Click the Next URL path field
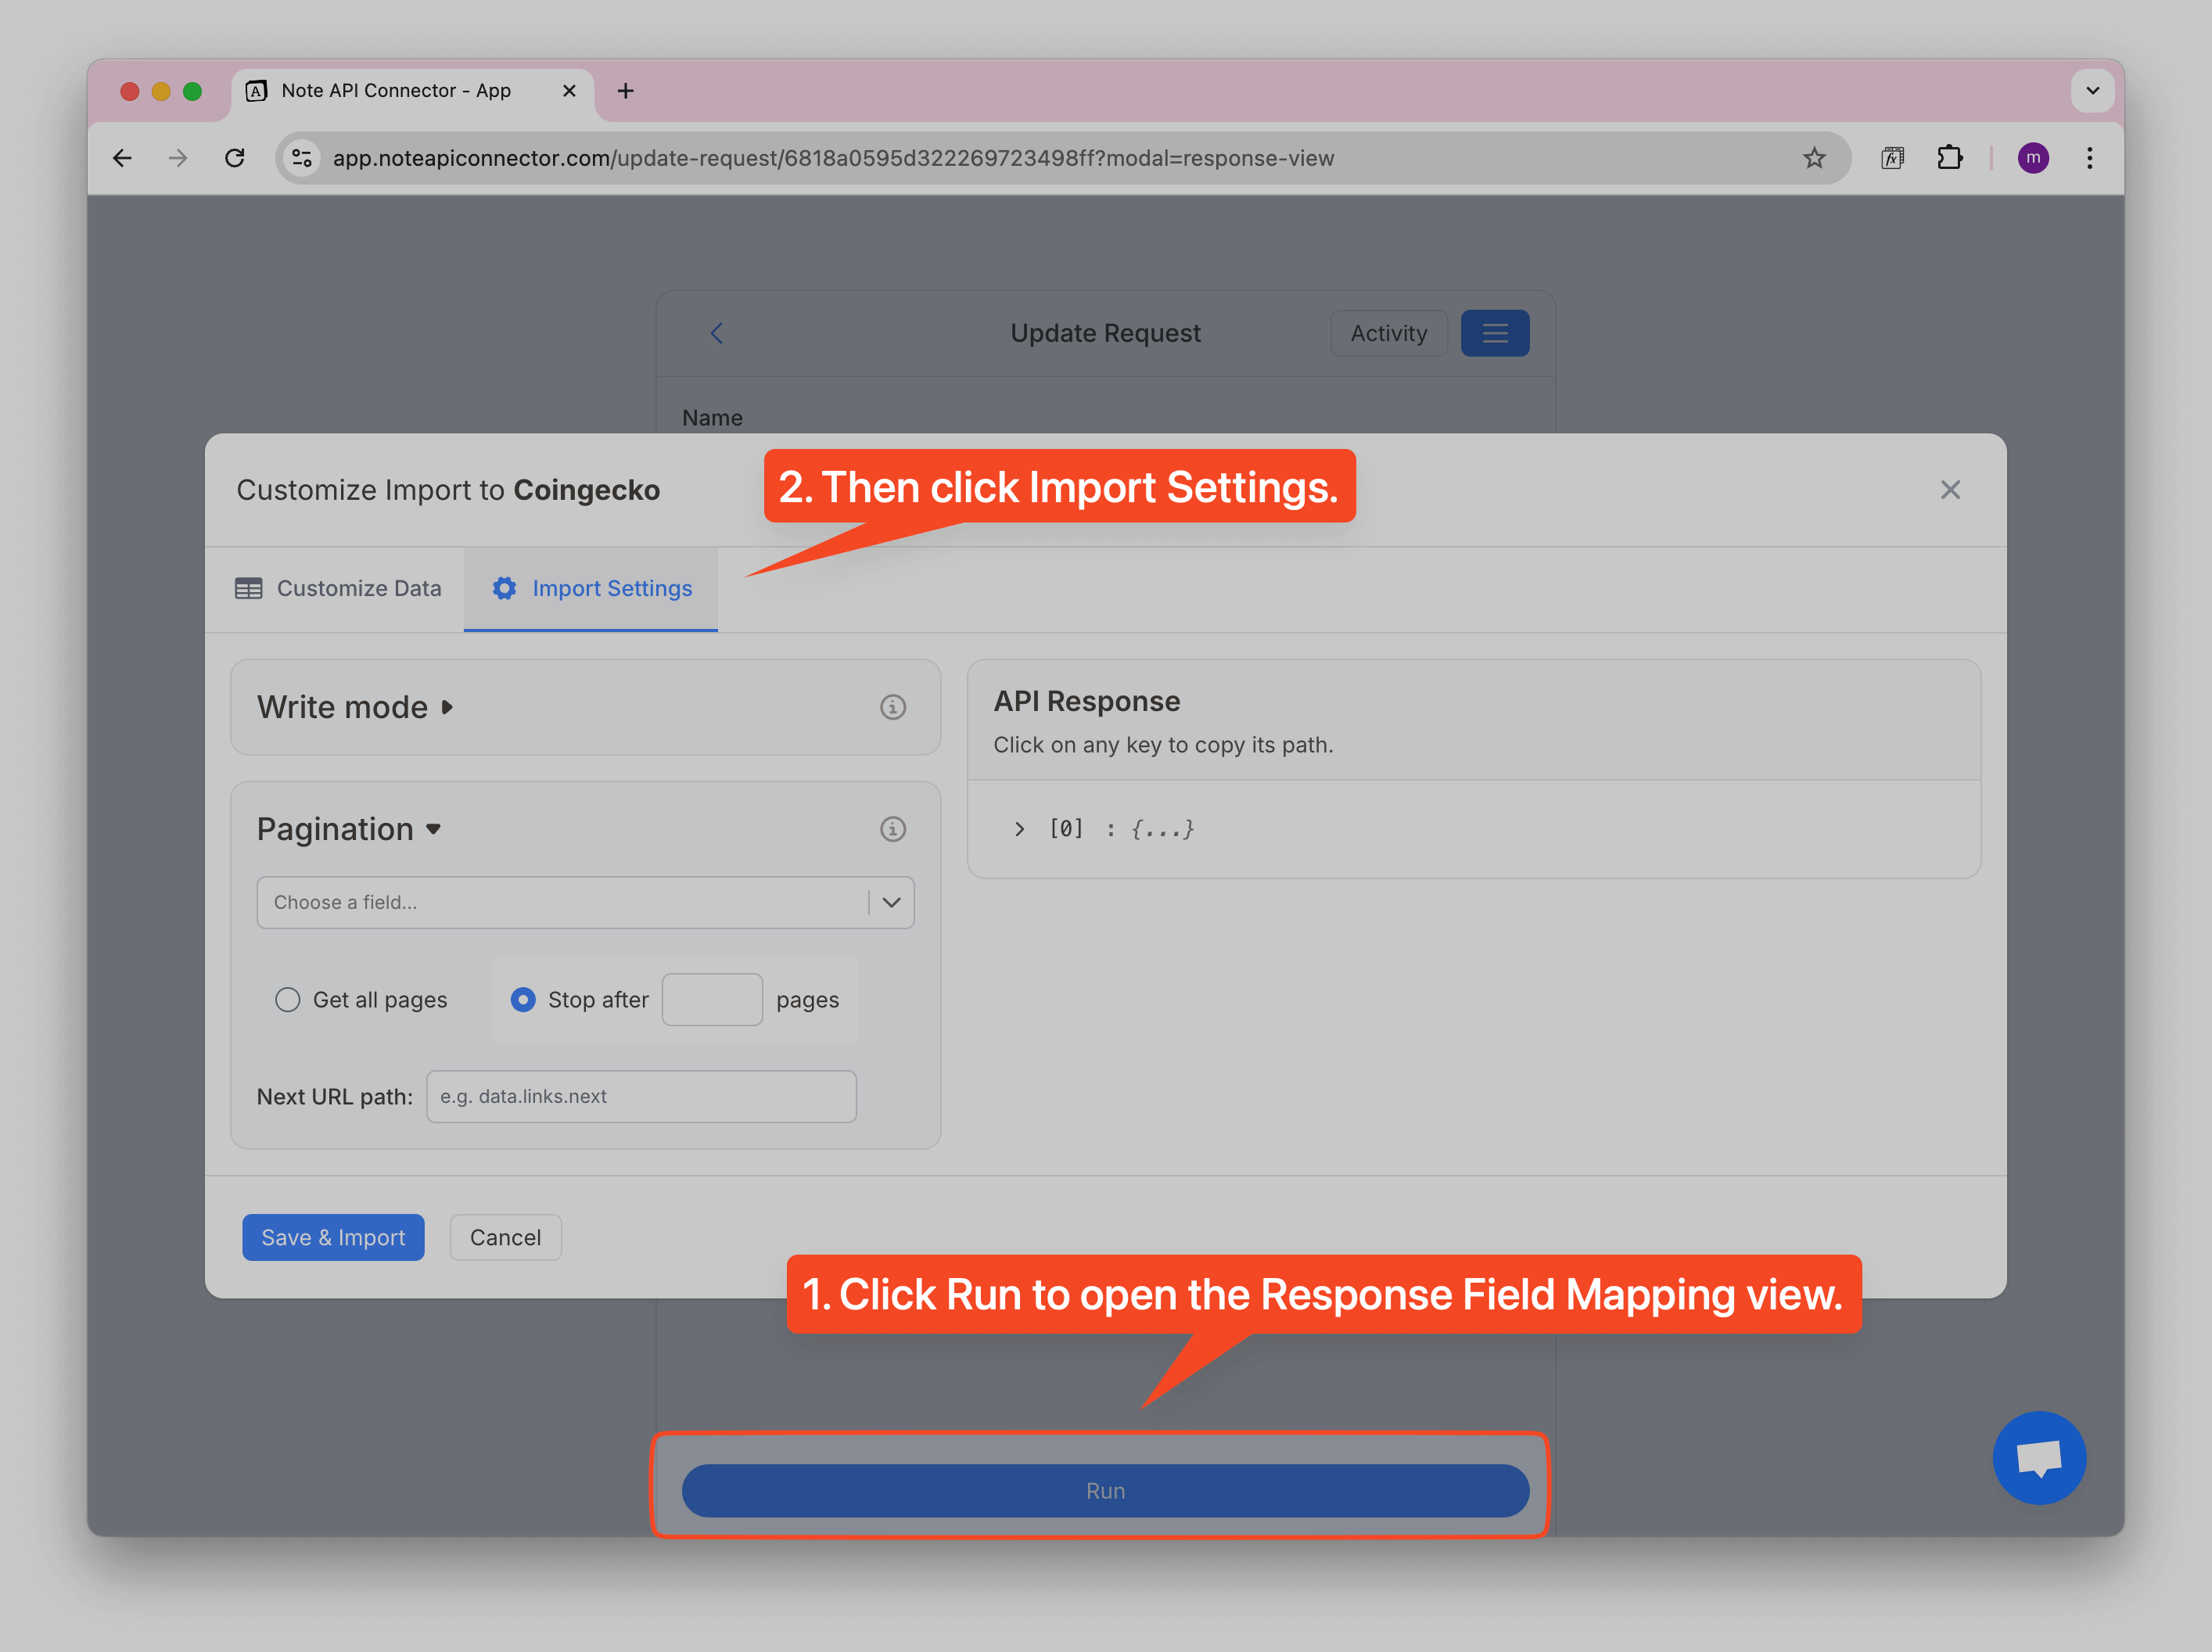 pyautogui.click(x=641, y=1097)
